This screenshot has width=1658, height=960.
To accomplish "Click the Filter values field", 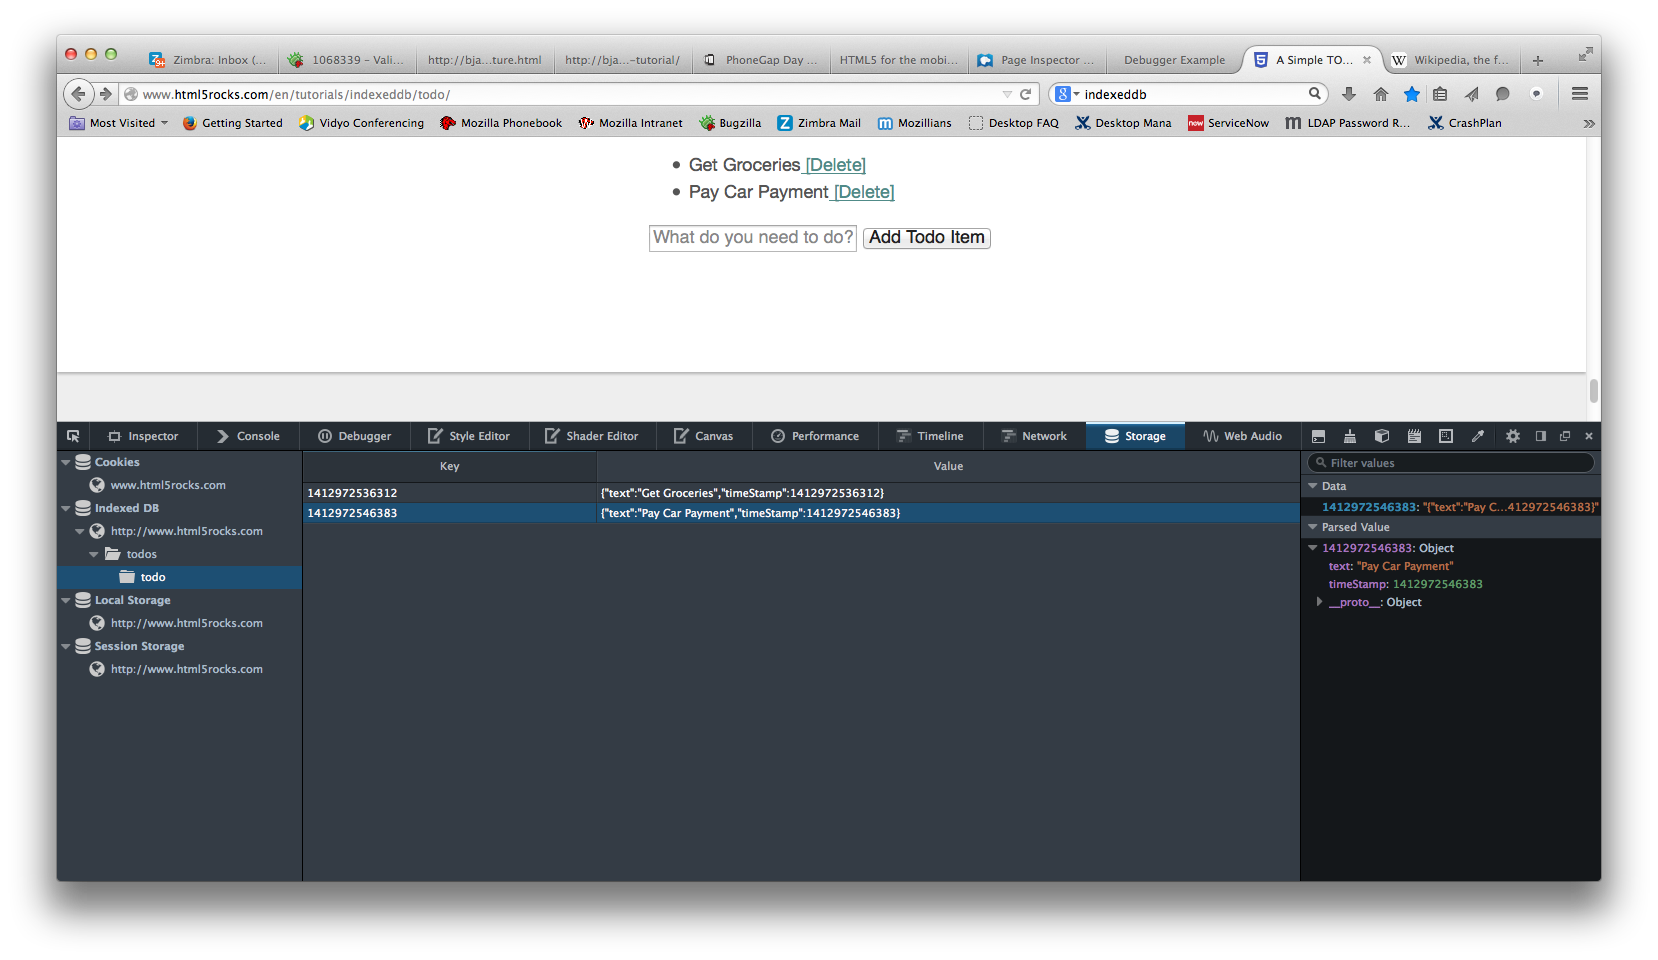I will click(1450, 463).
